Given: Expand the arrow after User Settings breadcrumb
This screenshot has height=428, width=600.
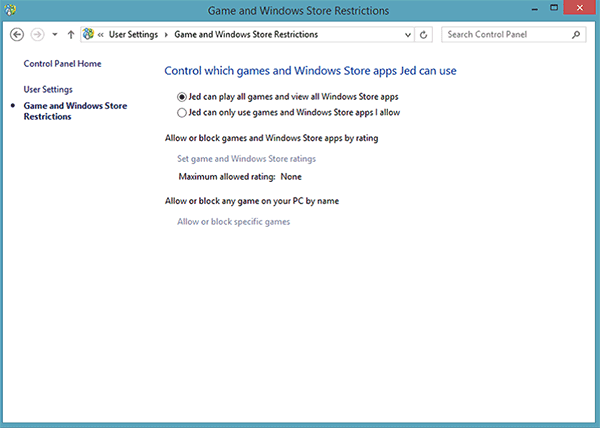Looking at the screenshot, I should click(166, 34).
